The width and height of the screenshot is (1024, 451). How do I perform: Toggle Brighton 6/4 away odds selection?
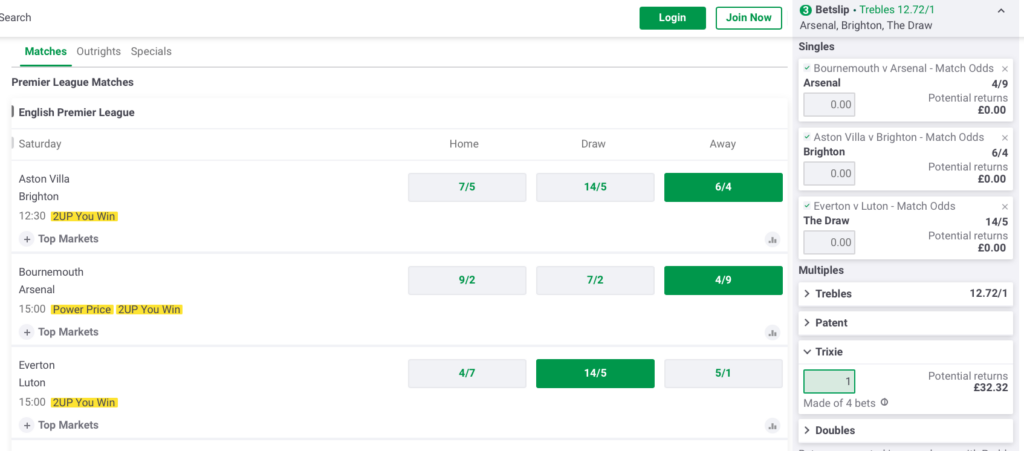tap(723, 187)
